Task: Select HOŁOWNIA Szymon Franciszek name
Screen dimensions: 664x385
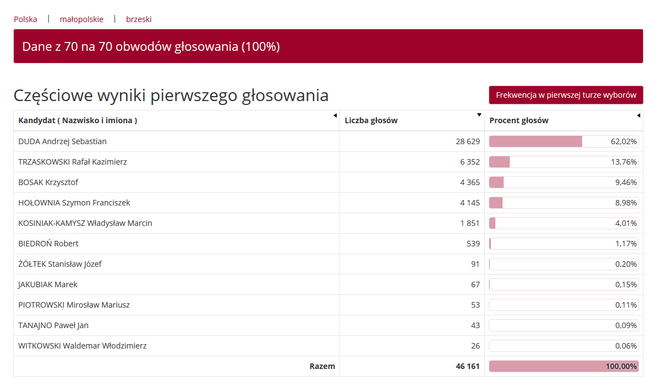Action: 74,202
